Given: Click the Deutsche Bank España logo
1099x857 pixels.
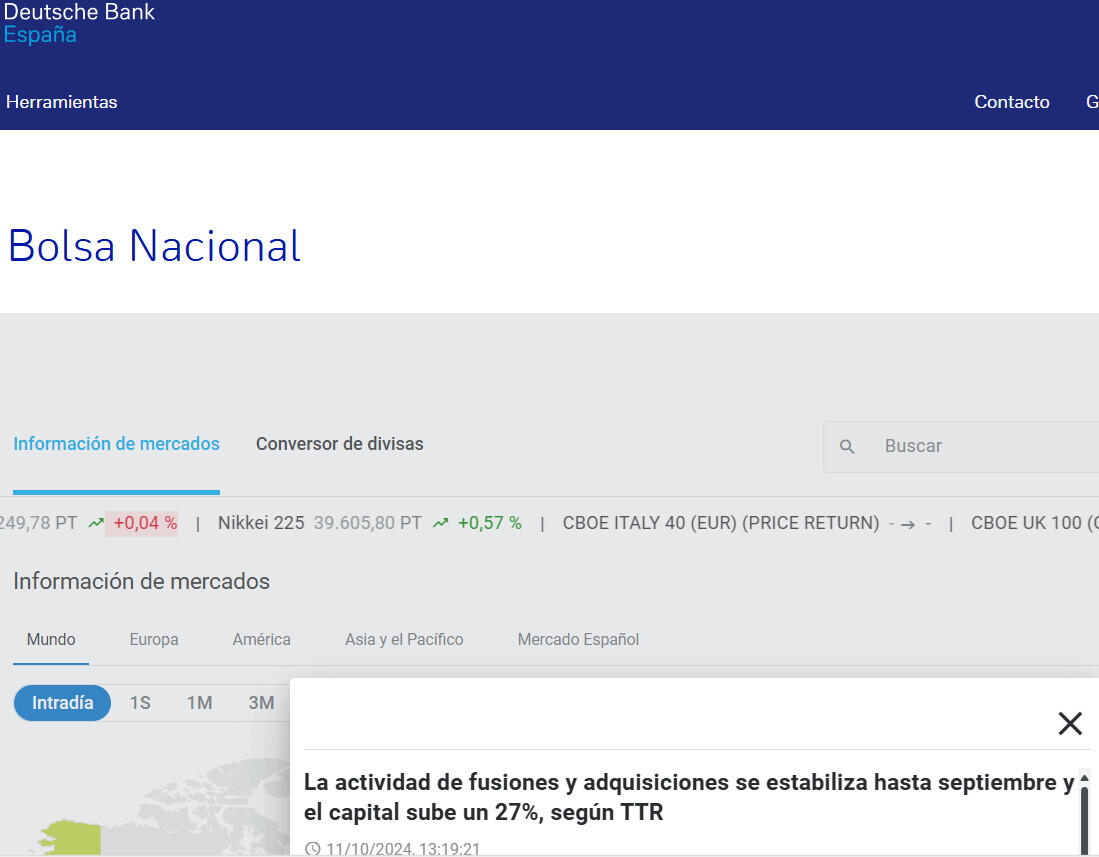Looking at the screenshot, I should [79, 23].
